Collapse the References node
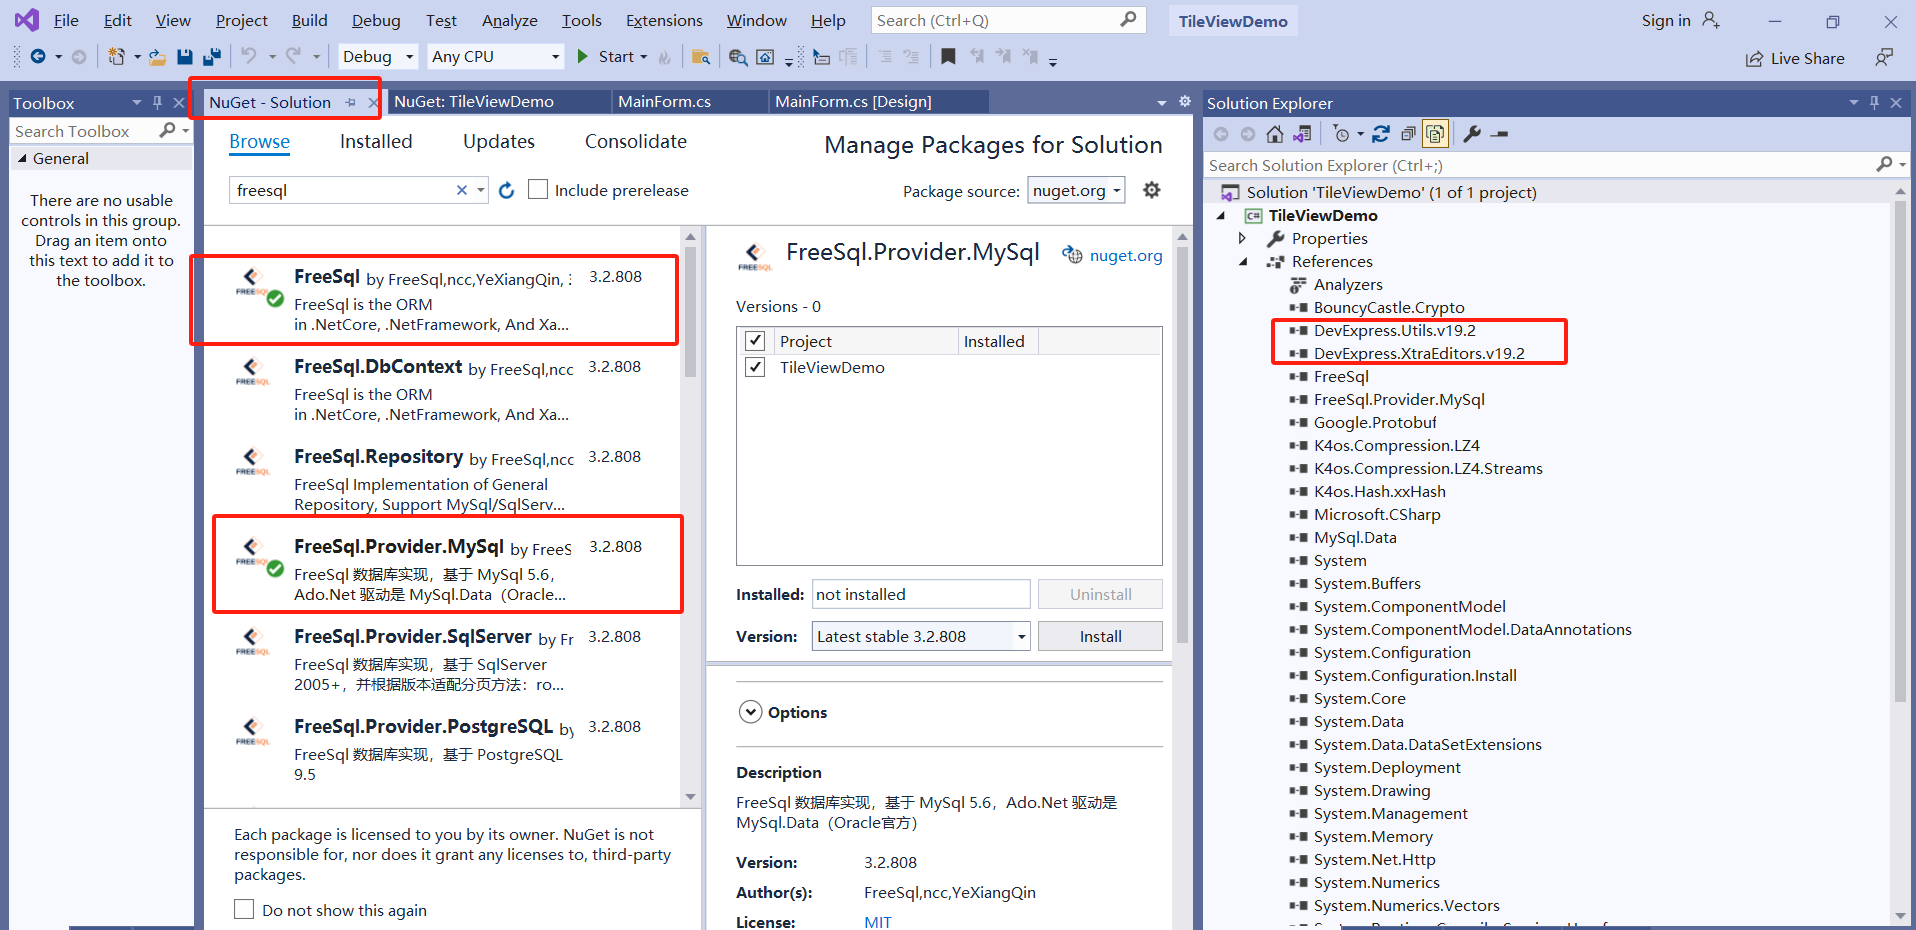This screenshot has width=1916, height=930. pos(1243,261)
